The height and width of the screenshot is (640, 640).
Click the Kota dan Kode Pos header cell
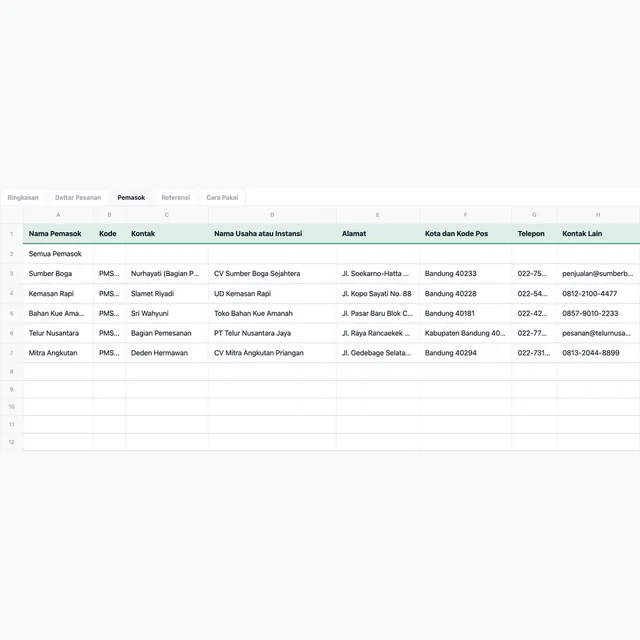click(465, 233)
